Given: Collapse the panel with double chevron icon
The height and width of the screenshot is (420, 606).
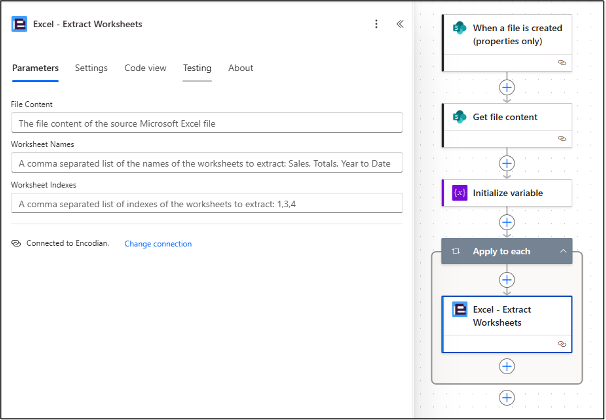Looking at the screenshot, I should (400, 24).
